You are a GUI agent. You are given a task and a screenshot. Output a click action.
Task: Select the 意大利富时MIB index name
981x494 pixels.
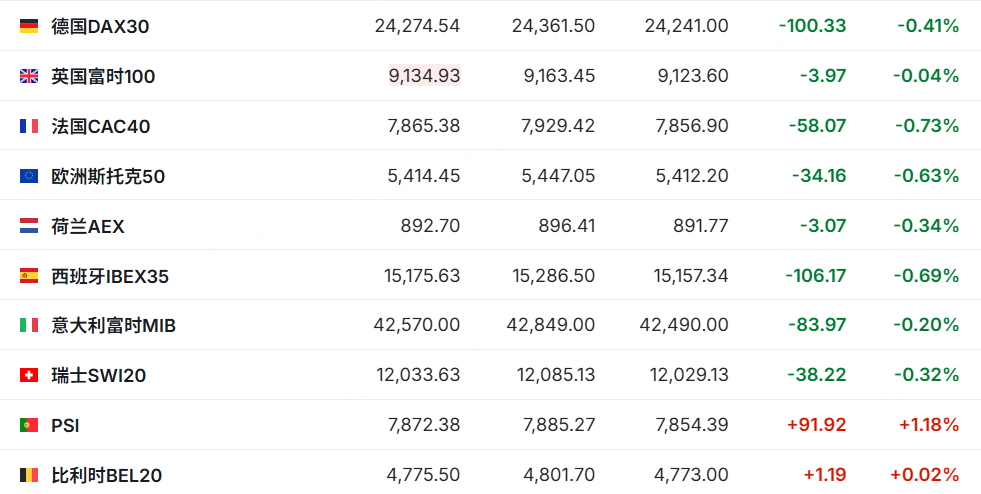tap(113, 325)
